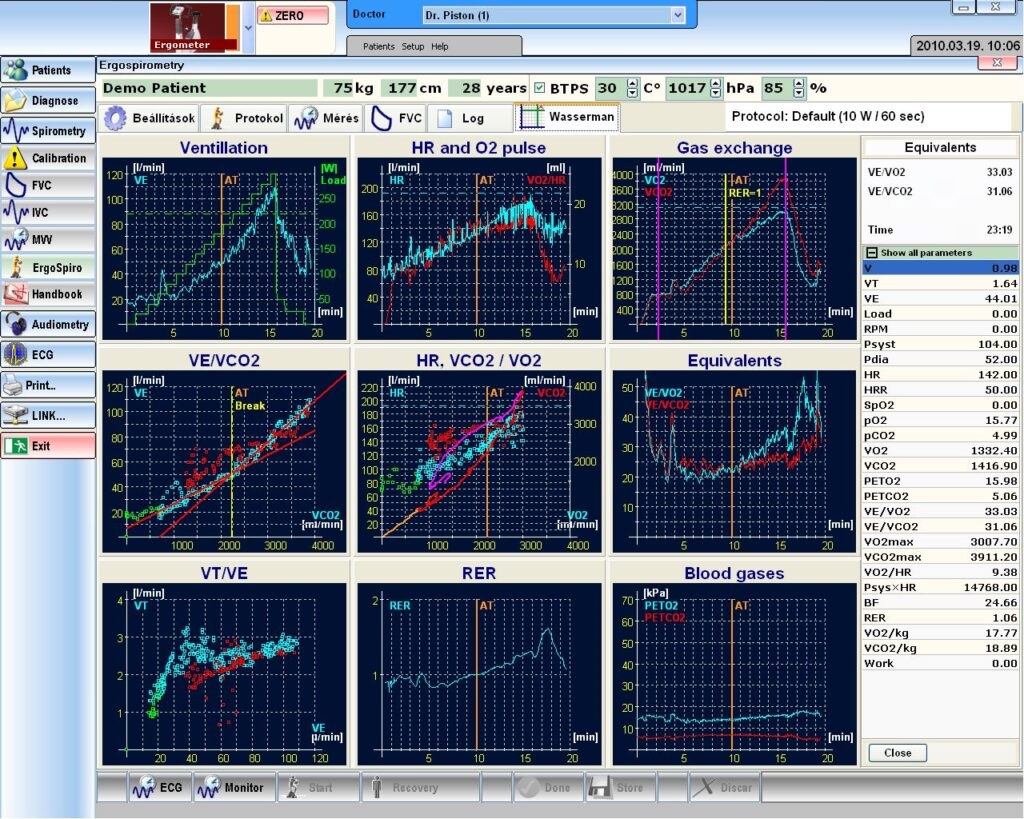Open the Help menu
Viewport: 1024px width, 819px height.
440,46
